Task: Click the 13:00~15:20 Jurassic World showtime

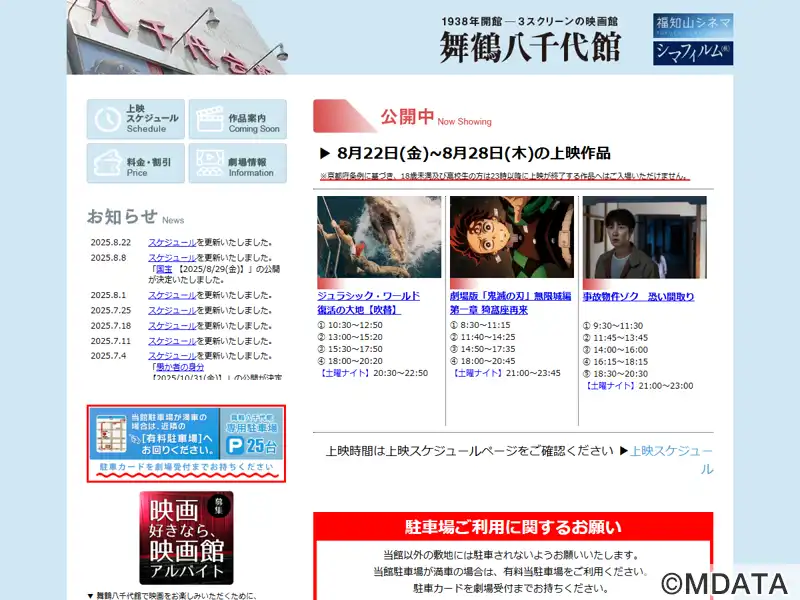Action: pos(350,337)
